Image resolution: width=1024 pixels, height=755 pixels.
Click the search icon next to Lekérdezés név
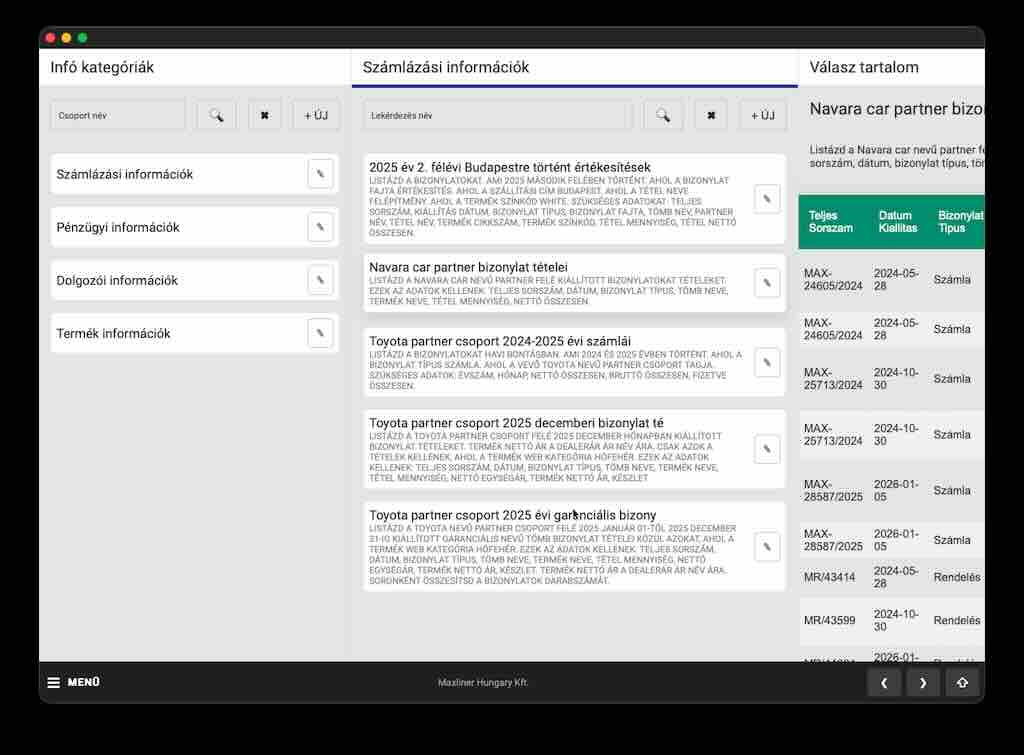coord(662,115)
